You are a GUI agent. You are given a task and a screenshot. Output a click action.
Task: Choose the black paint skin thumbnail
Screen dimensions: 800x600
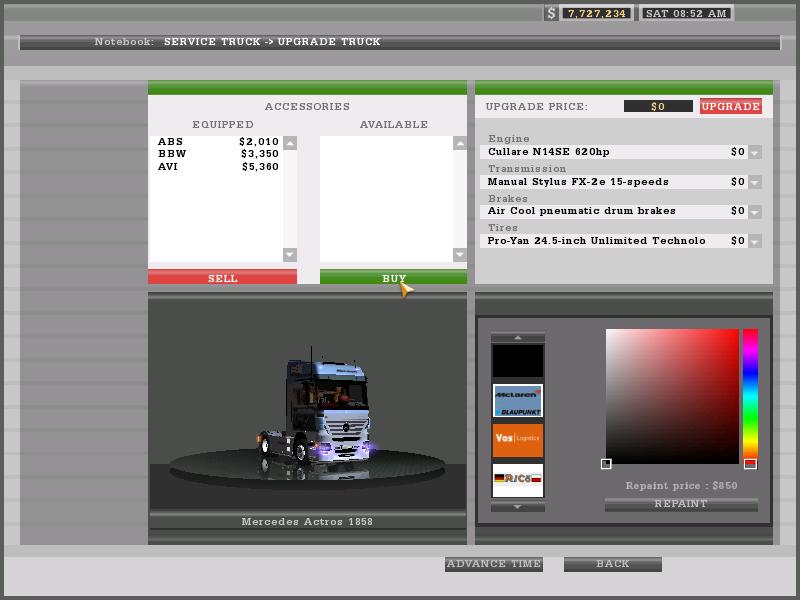click(x=517, y=361)
